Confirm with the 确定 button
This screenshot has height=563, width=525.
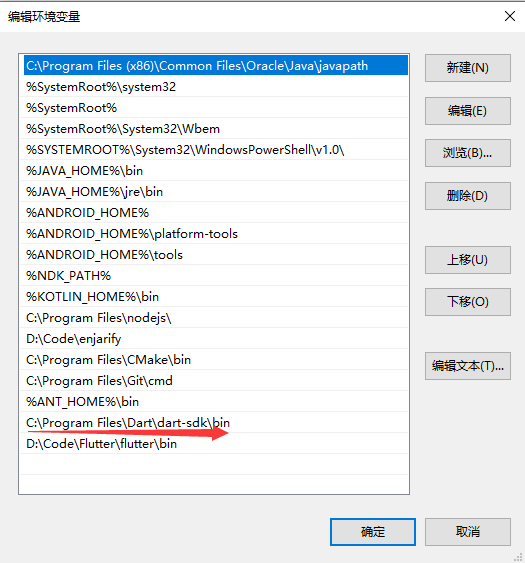(373, 532)
